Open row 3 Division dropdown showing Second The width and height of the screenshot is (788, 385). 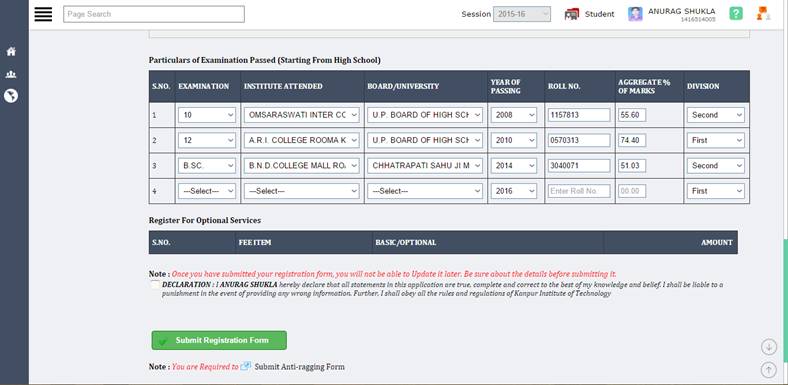pyautogui.click(x=716, y=165)
